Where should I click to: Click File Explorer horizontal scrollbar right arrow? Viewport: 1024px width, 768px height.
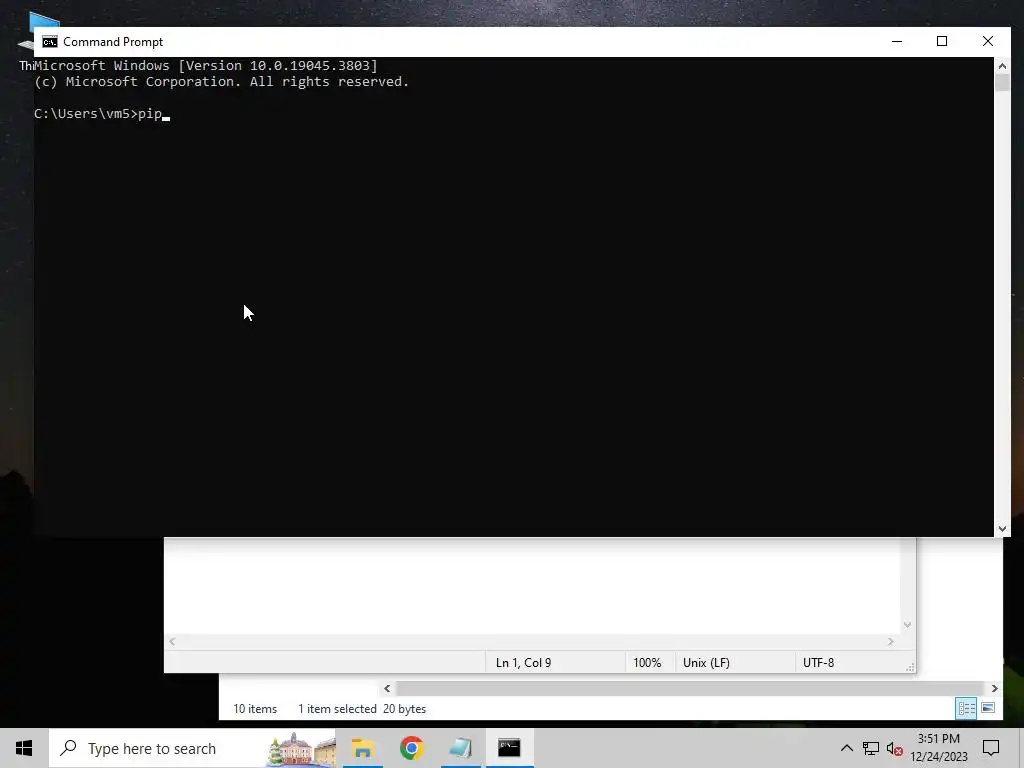(994, 688)
